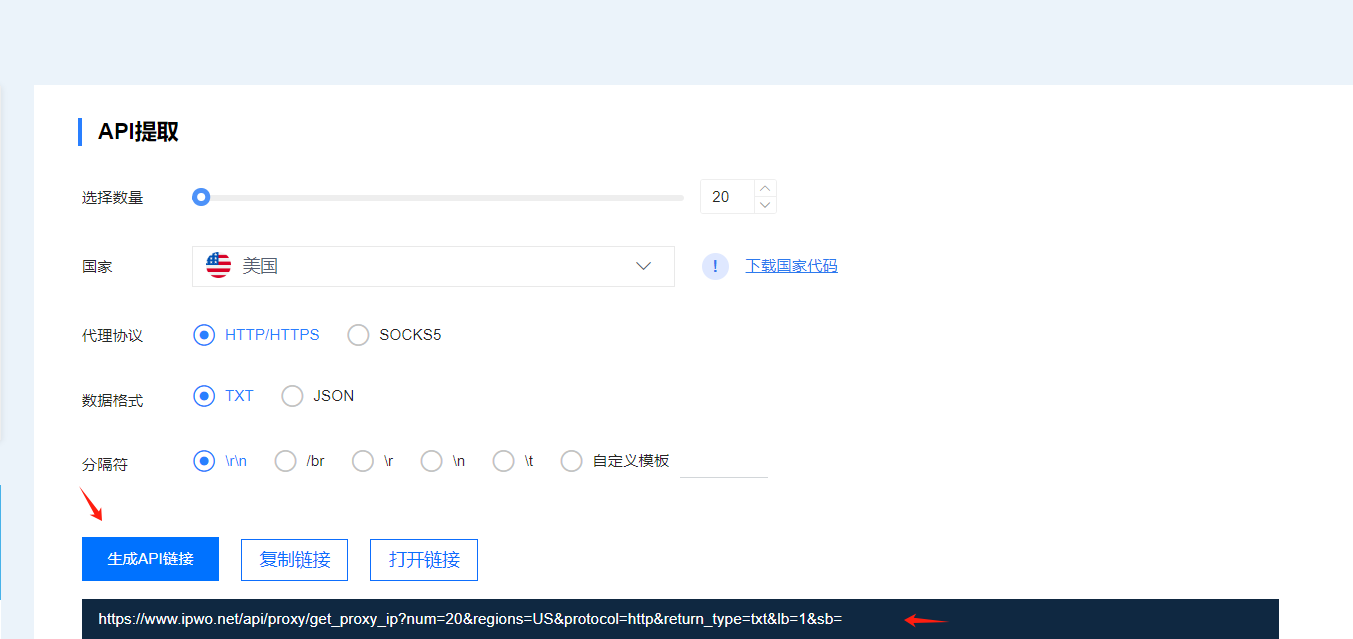
Task: Click the 打开链接 open link button
Action: click(424, 560)
